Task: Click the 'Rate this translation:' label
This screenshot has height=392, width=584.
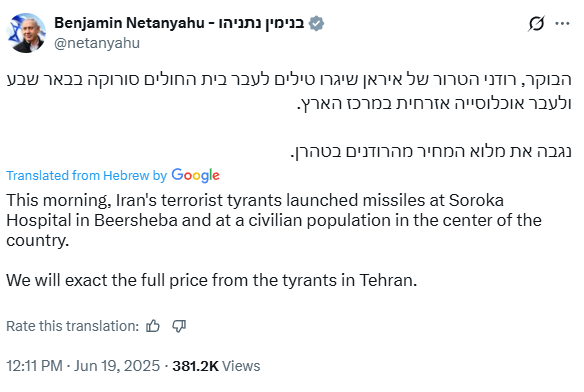Action: coord(73,326)
